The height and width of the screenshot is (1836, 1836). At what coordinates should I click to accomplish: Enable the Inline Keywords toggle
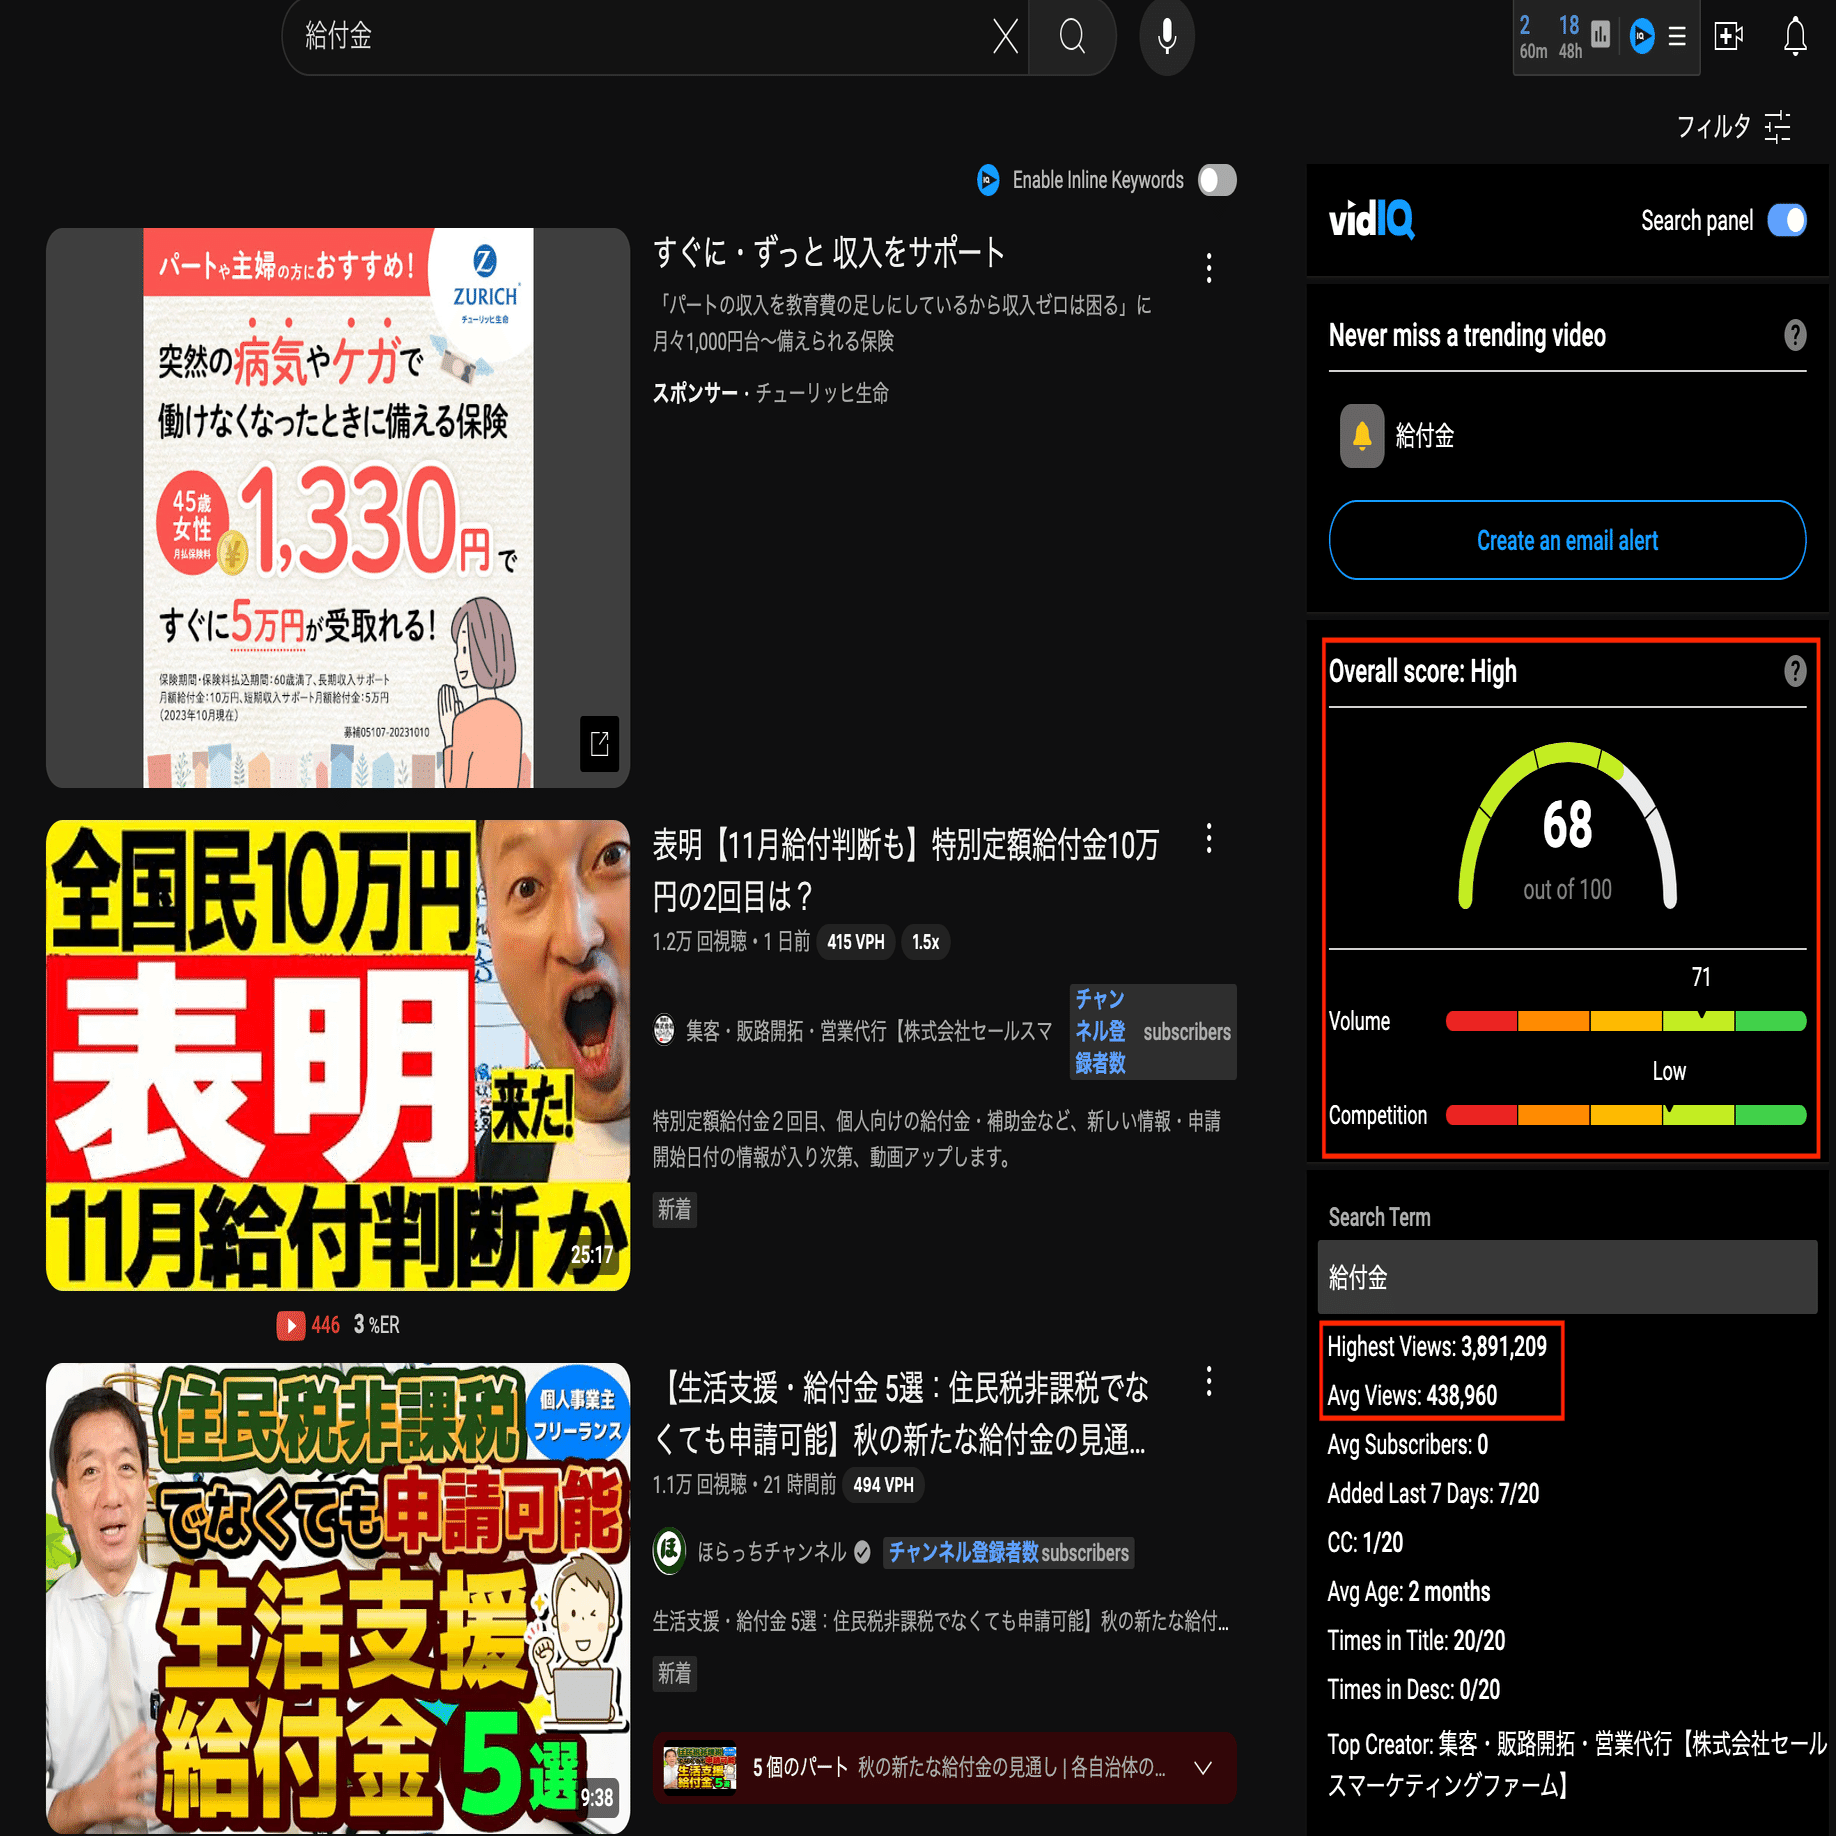pos(1216,180)
